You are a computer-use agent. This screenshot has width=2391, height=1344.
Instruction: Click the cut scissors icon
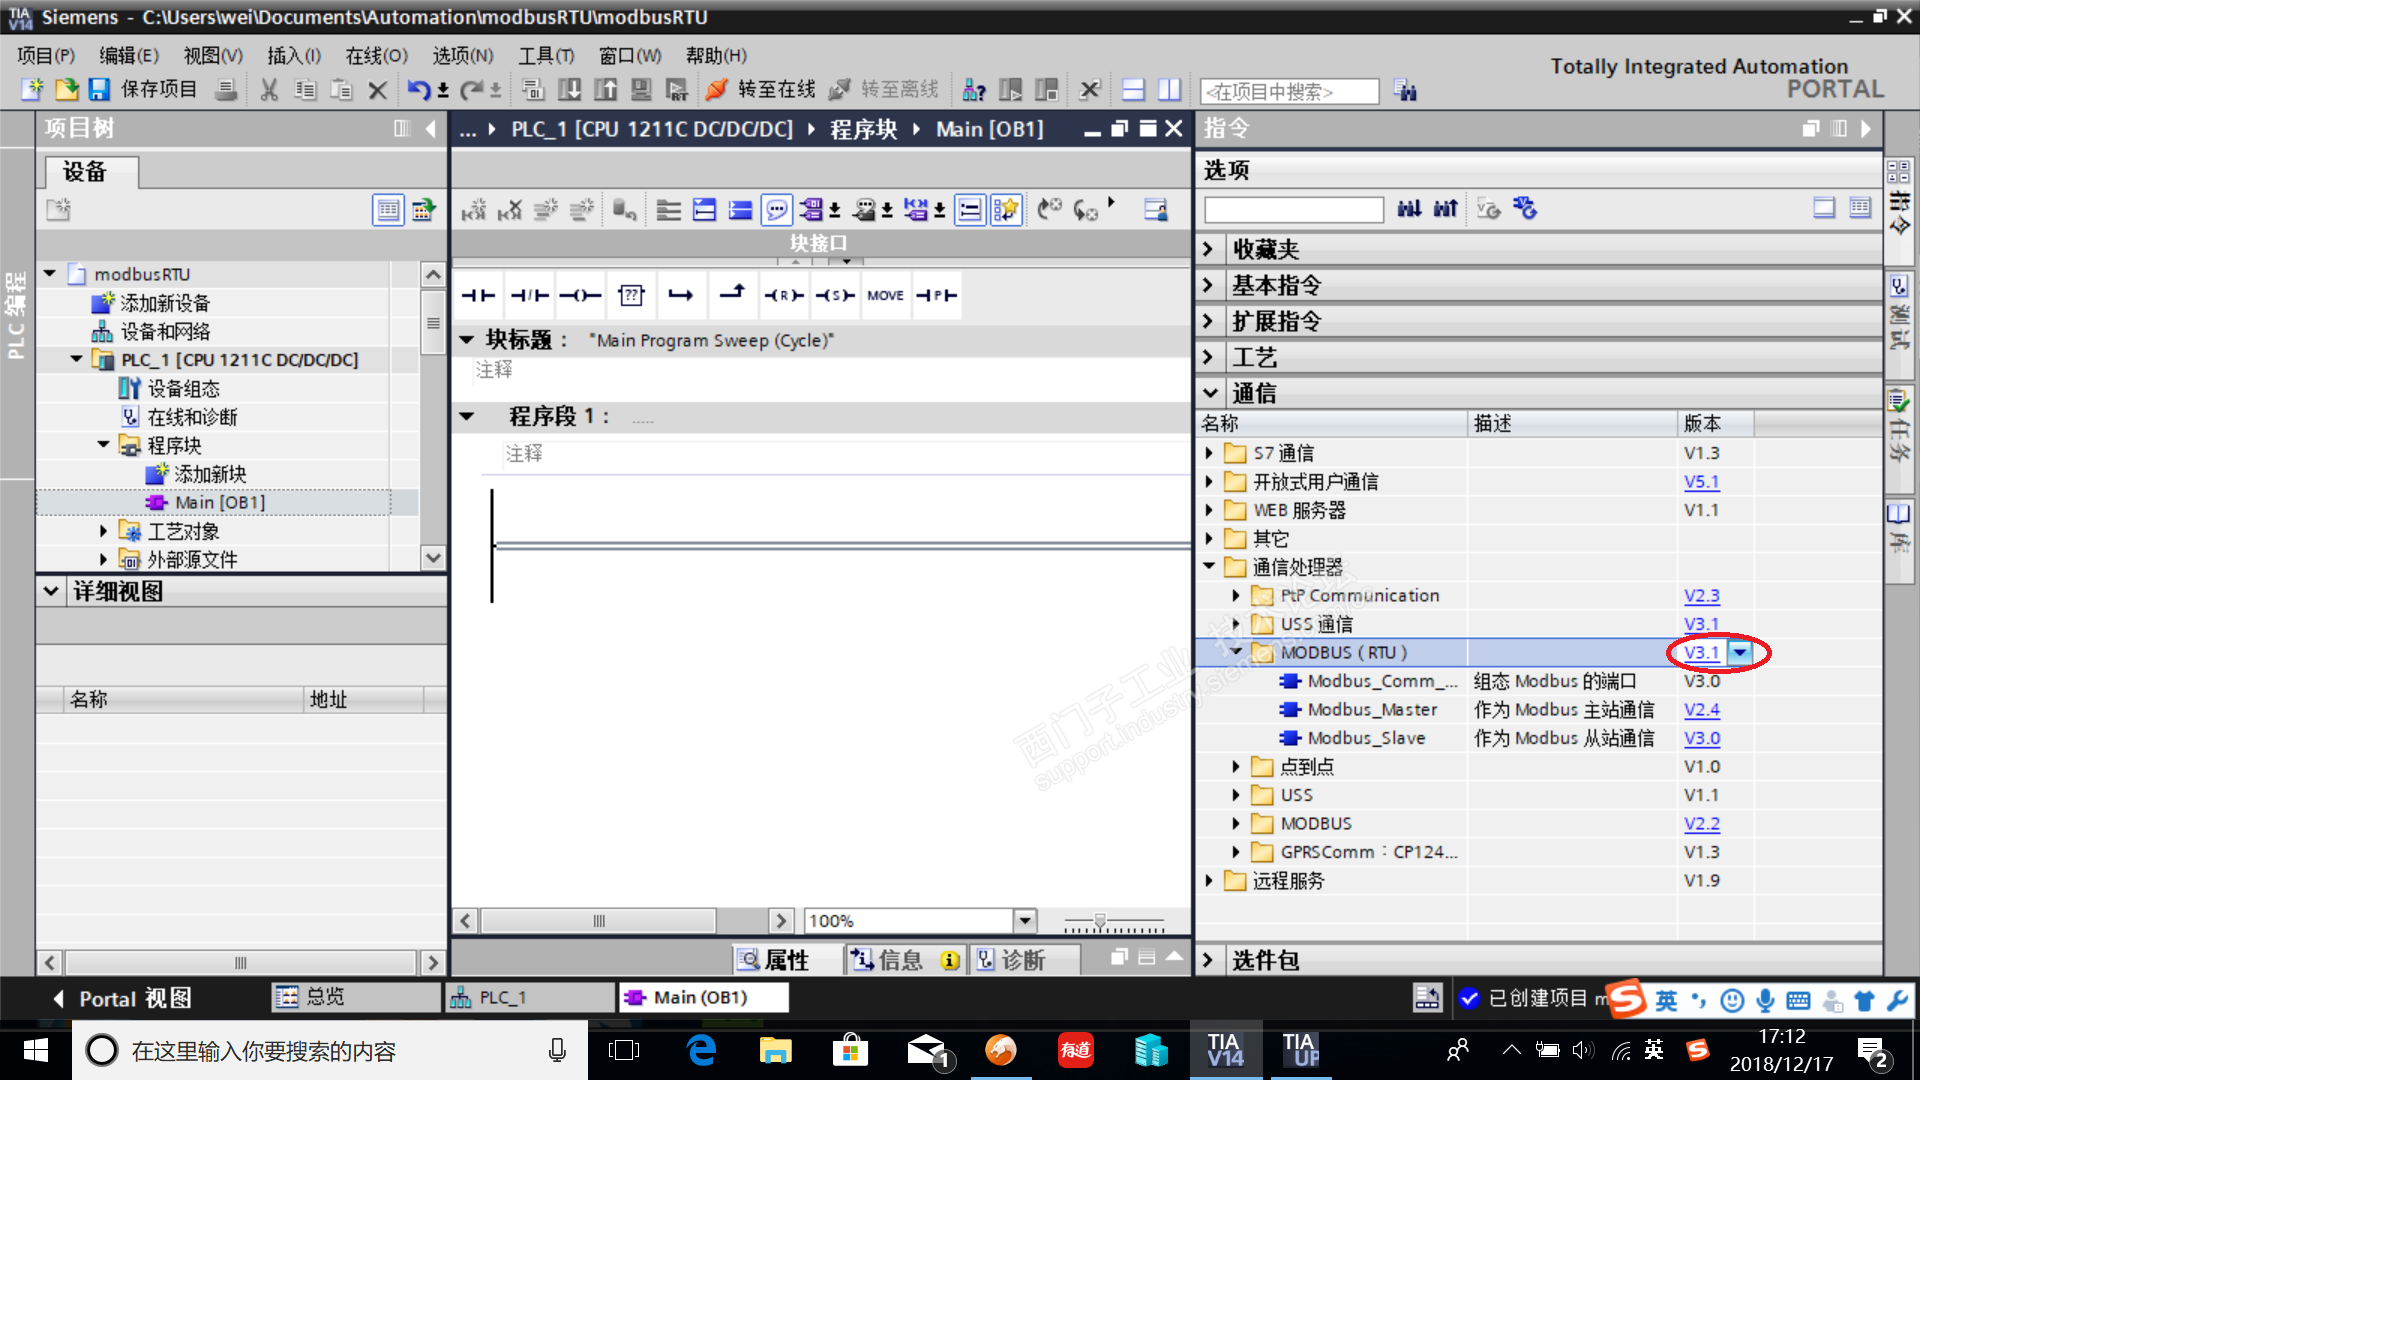[x=269, y=90]
